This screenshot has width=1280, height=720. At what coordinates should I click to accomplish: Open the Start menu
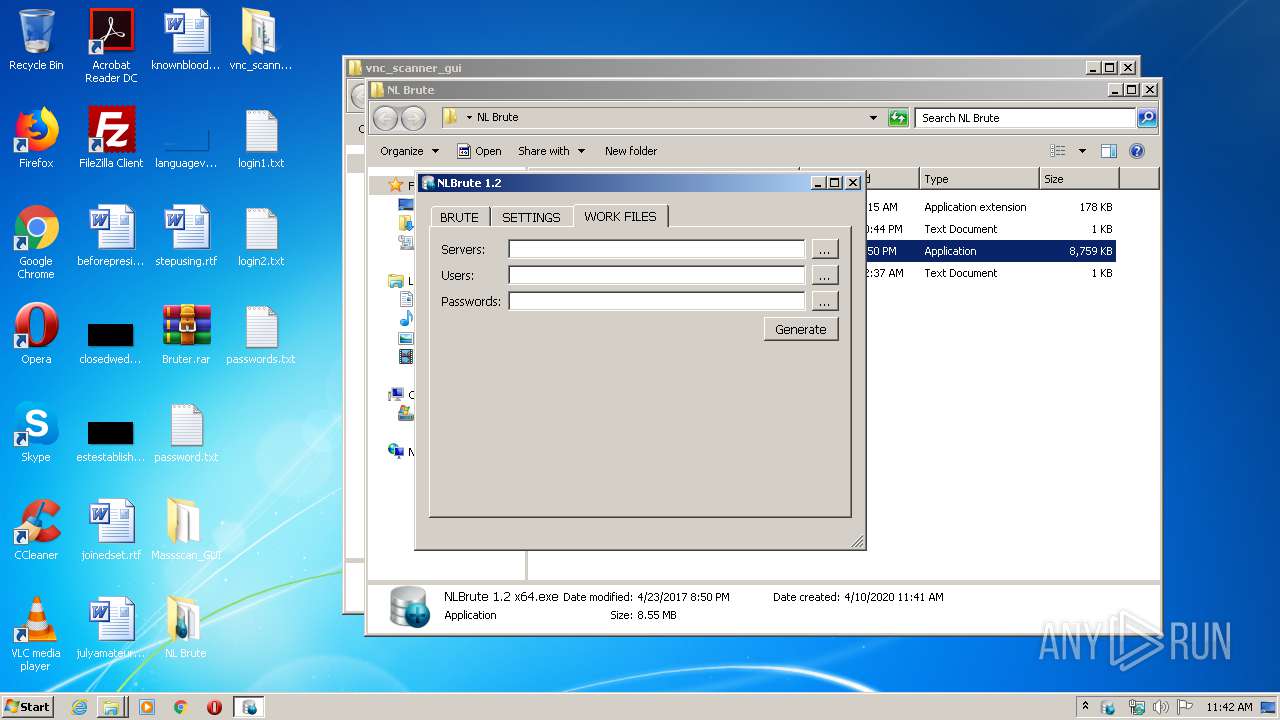tap(28, 706)
